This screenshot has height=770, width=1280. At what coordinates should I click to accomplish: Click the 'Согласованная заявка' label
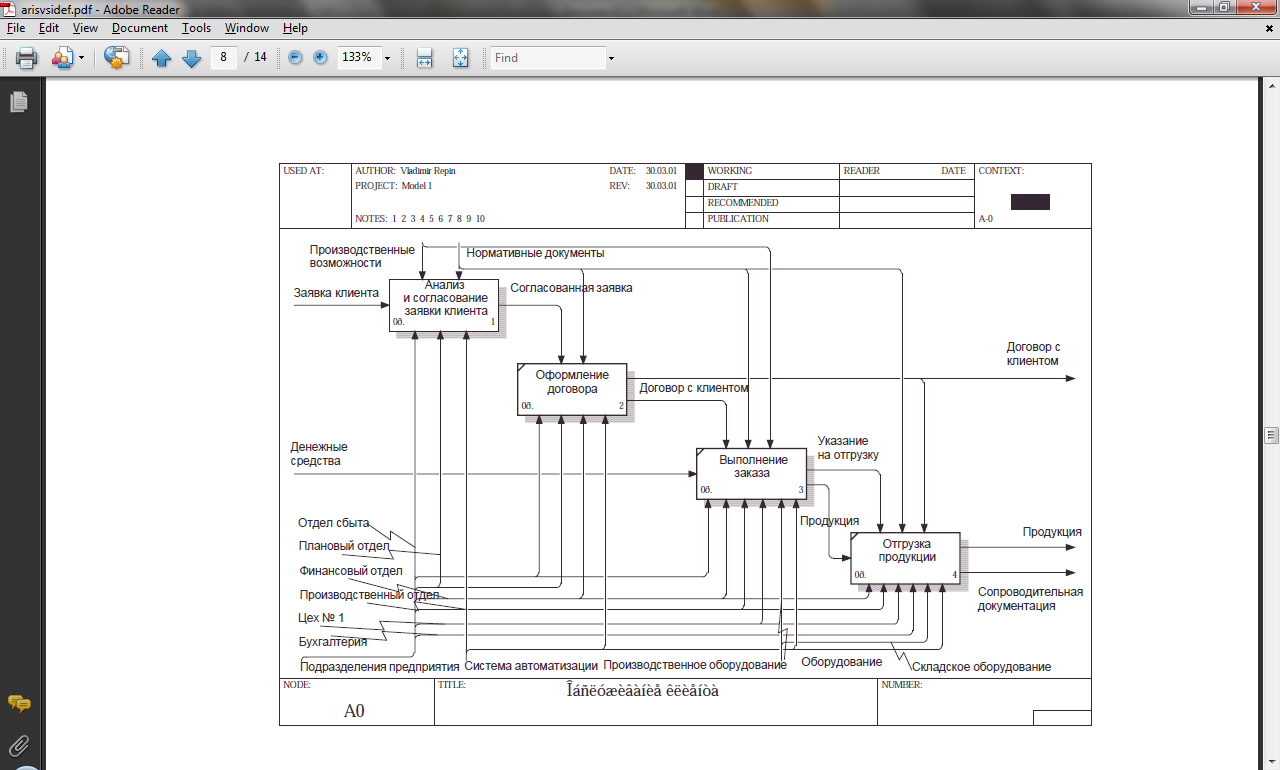pyautogui.click(x=571, y=287)
